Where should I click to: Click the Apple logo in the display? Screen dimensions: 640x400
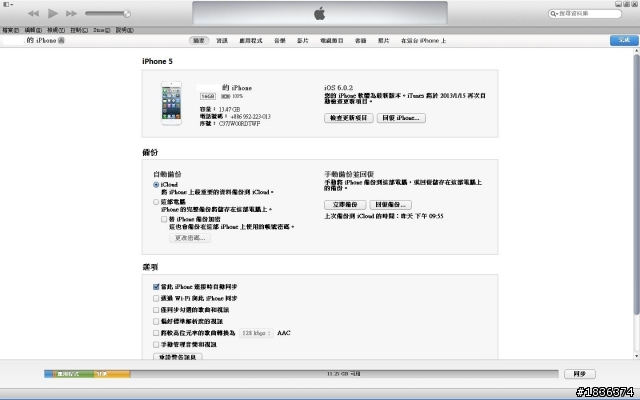(x=320, y=13)
